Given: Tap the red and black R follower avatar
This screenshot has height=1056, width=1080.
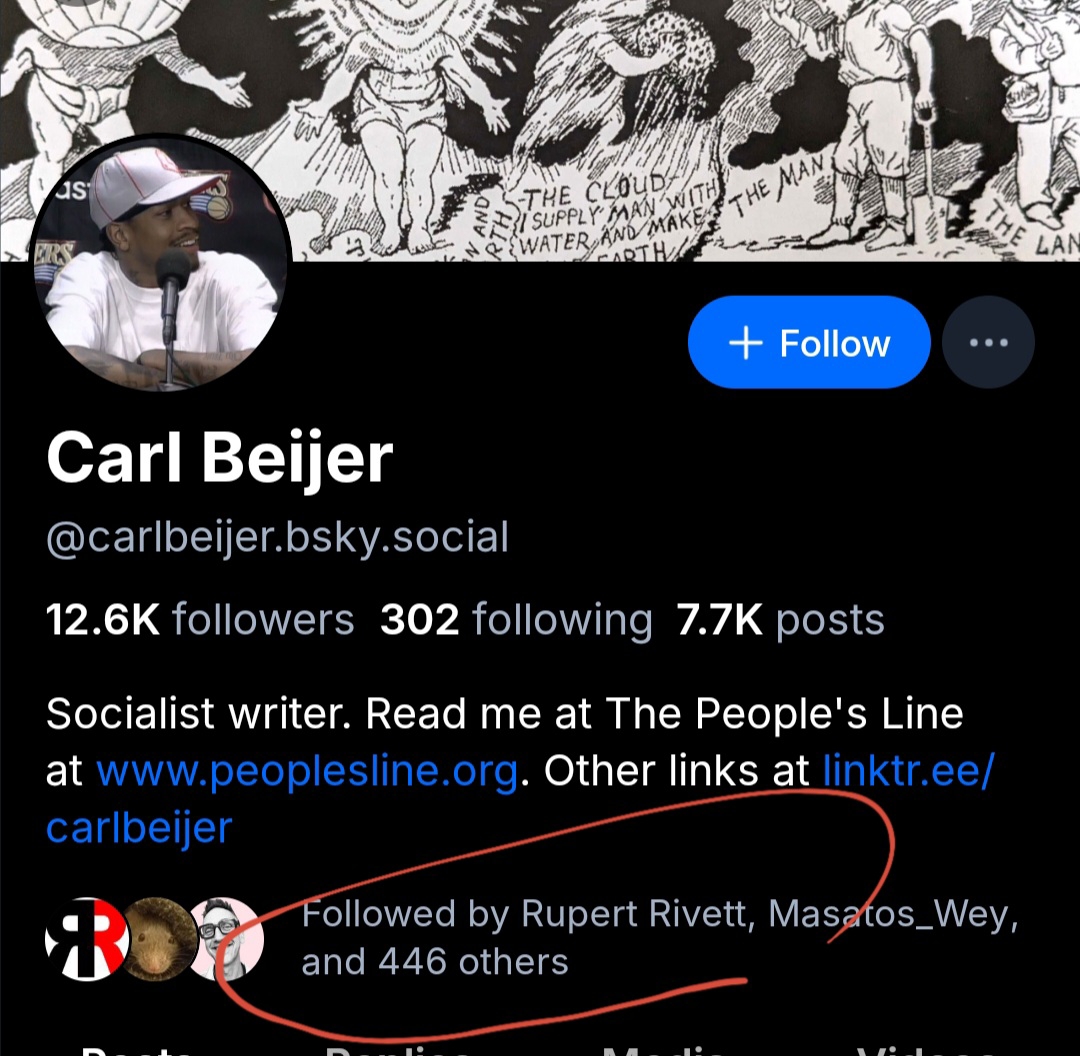Looking at the screenshot, I should (88, 939).
